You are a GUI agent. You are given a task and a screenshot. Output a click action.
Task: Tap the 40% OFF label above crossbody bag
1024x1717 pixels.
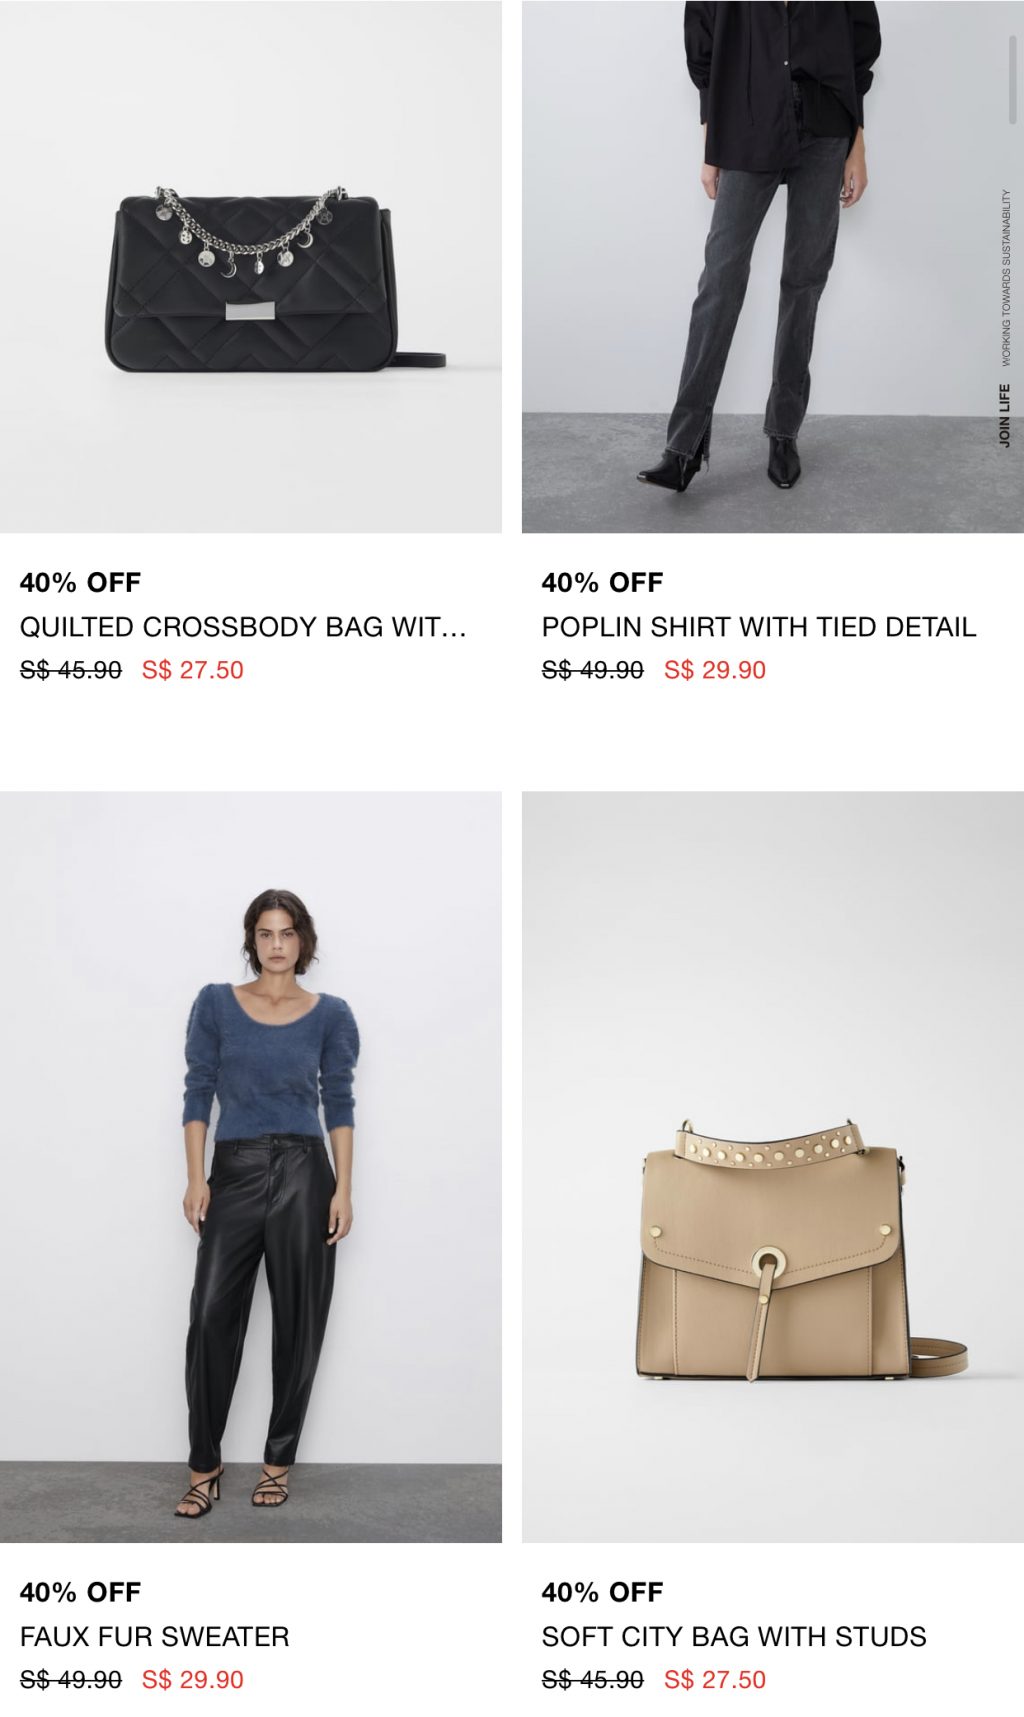(x=80, y=583)
